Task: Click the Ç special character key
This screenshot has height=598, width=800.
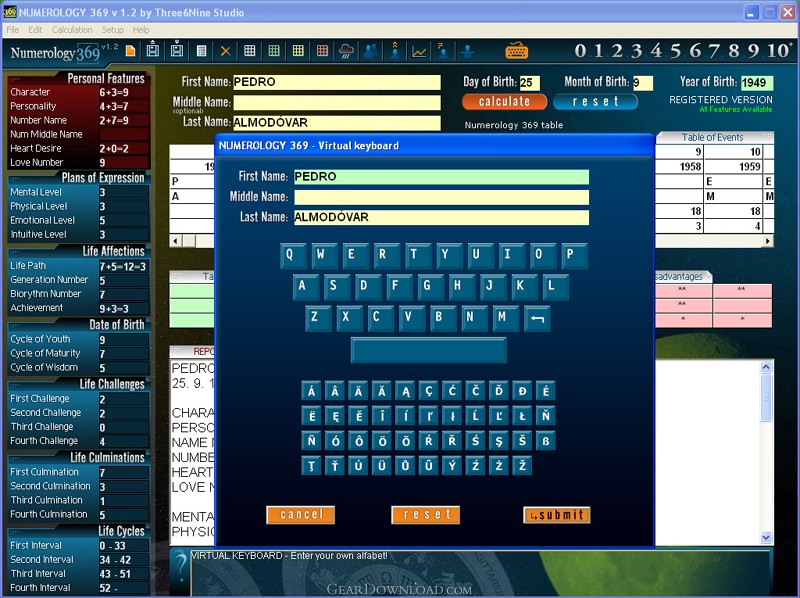Action: tap(429, 391)
